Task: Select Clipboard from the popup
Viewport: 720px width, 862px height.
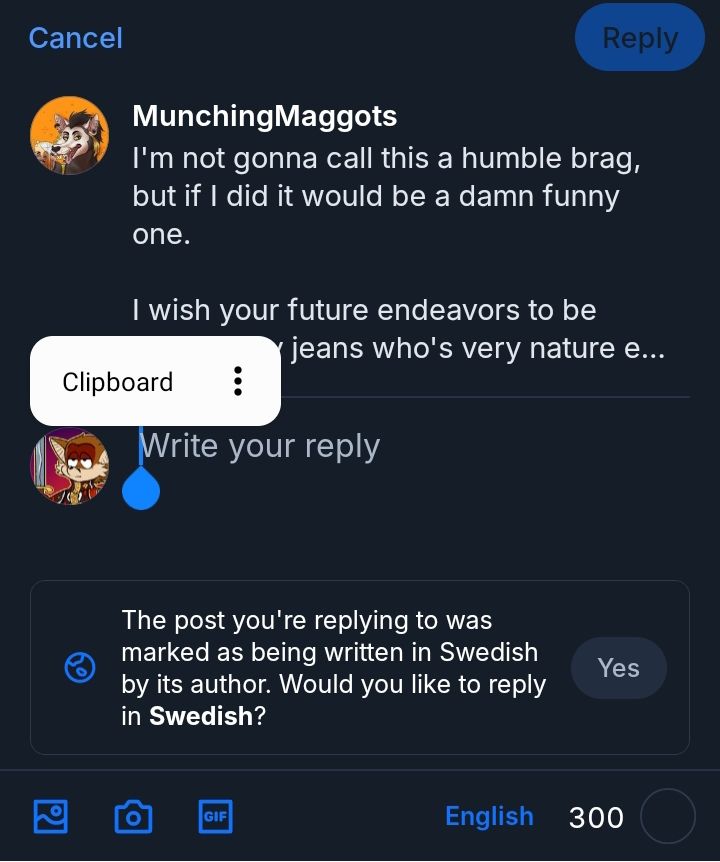Action: (118, 382)
